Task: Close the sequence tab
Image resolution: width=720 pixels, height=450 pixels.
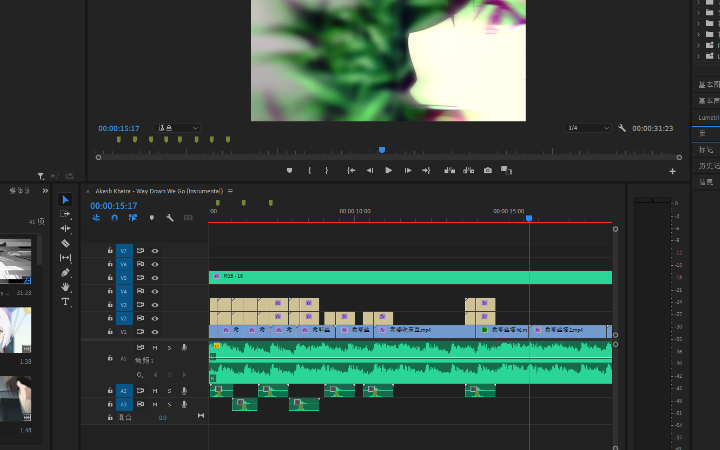Action: click(88, 191)
